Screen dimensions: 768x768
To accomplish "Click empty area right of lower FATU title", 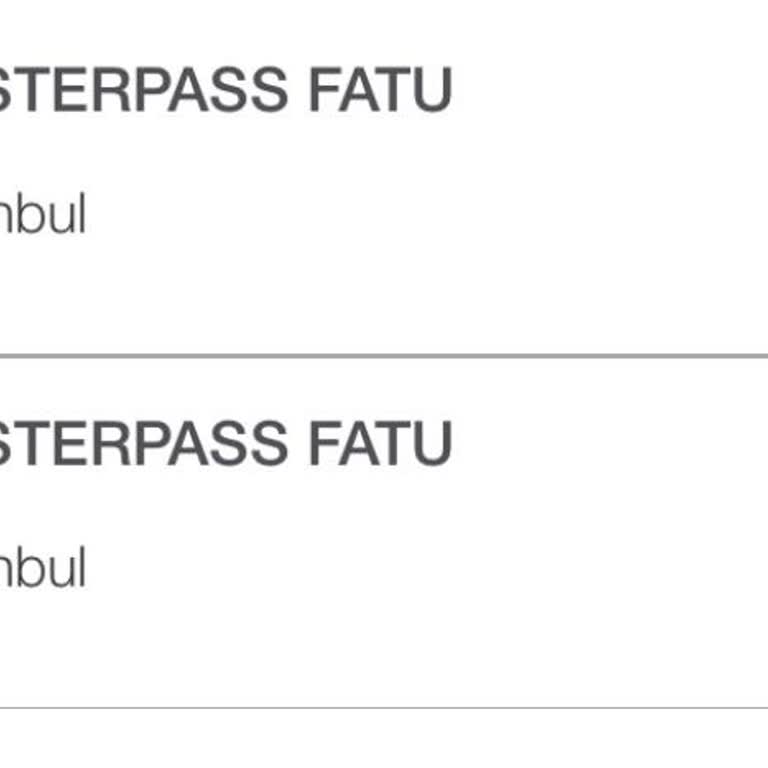I will [x=610, y=444].
